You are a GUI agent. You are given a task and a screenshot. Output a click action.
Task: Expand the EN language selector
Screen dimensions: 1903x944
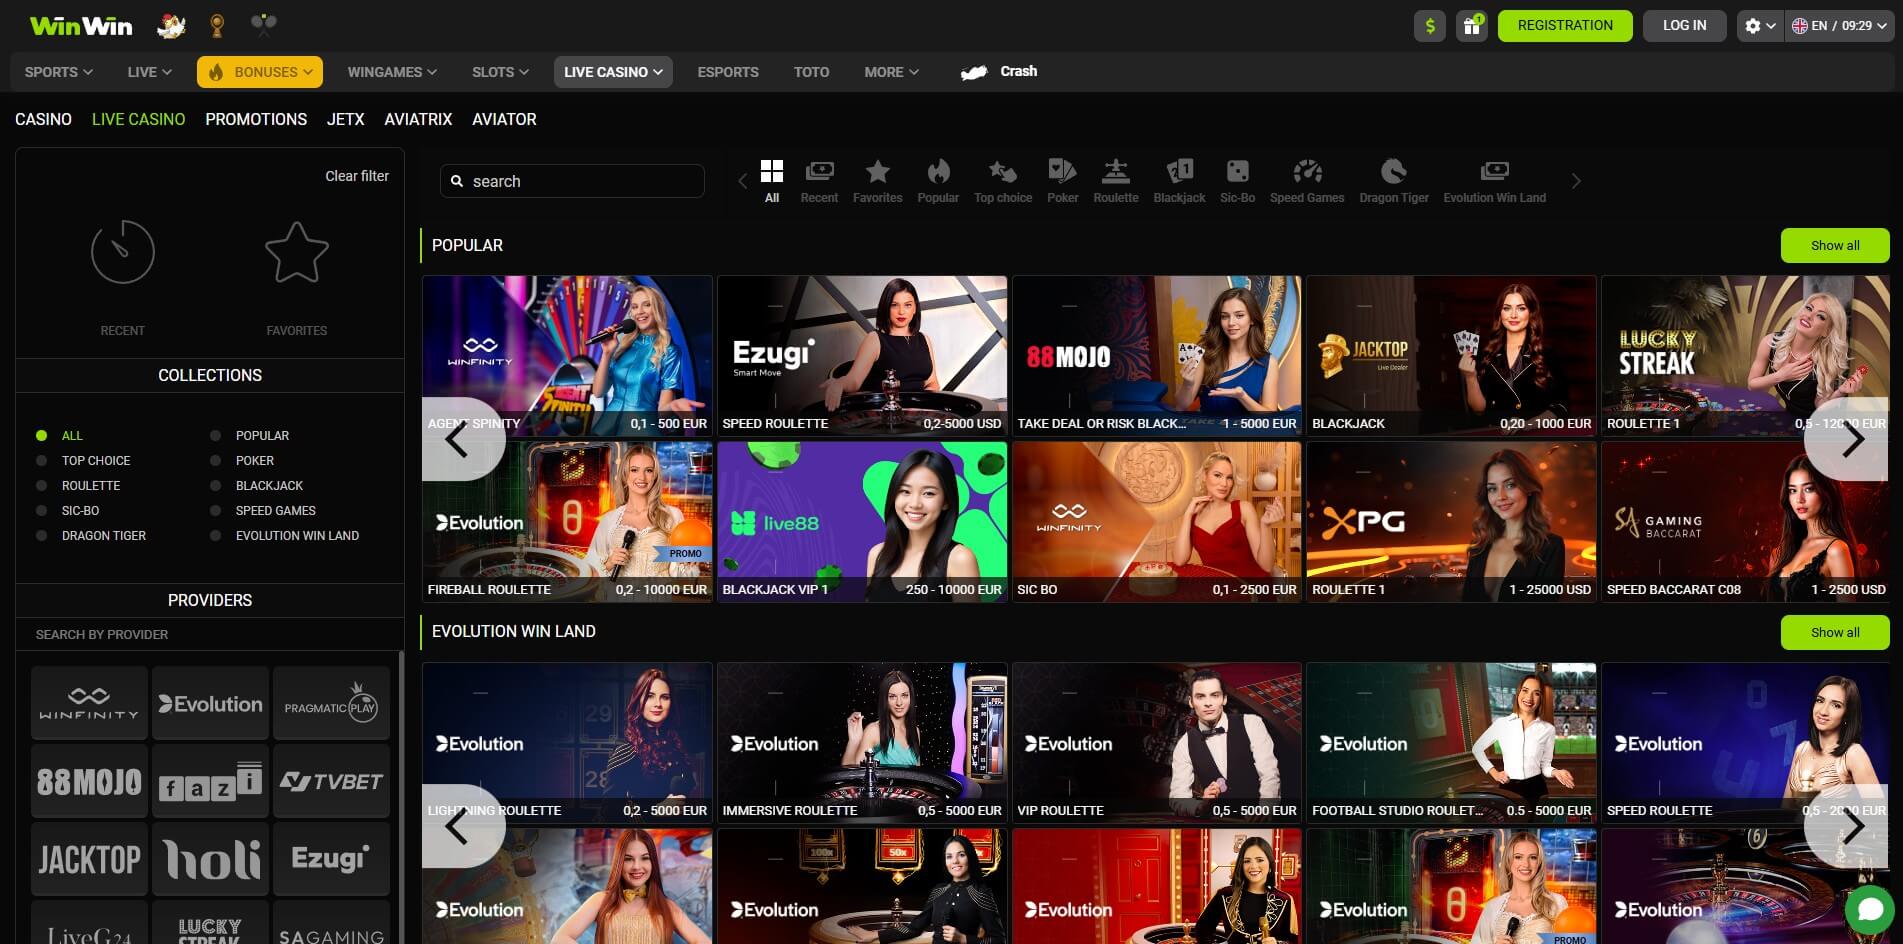point(1840,25)
